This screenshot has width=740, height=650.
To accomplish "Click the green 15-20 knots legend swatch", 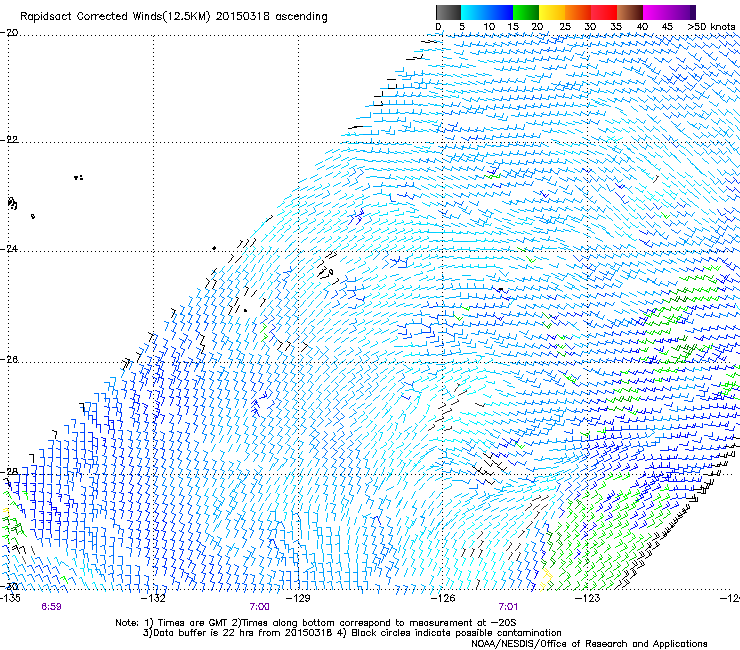I will (526, 12).
